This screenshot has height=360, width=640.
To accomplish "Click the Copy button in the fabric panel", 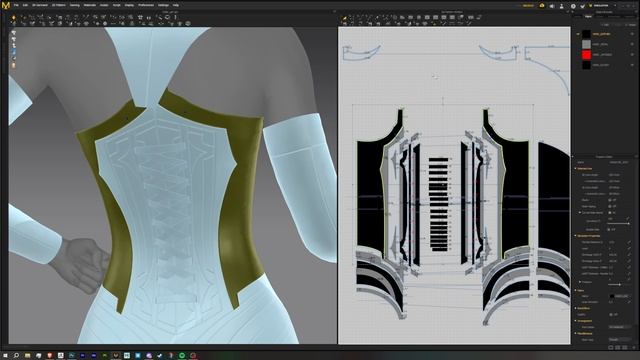I will [x=618, y=25].
